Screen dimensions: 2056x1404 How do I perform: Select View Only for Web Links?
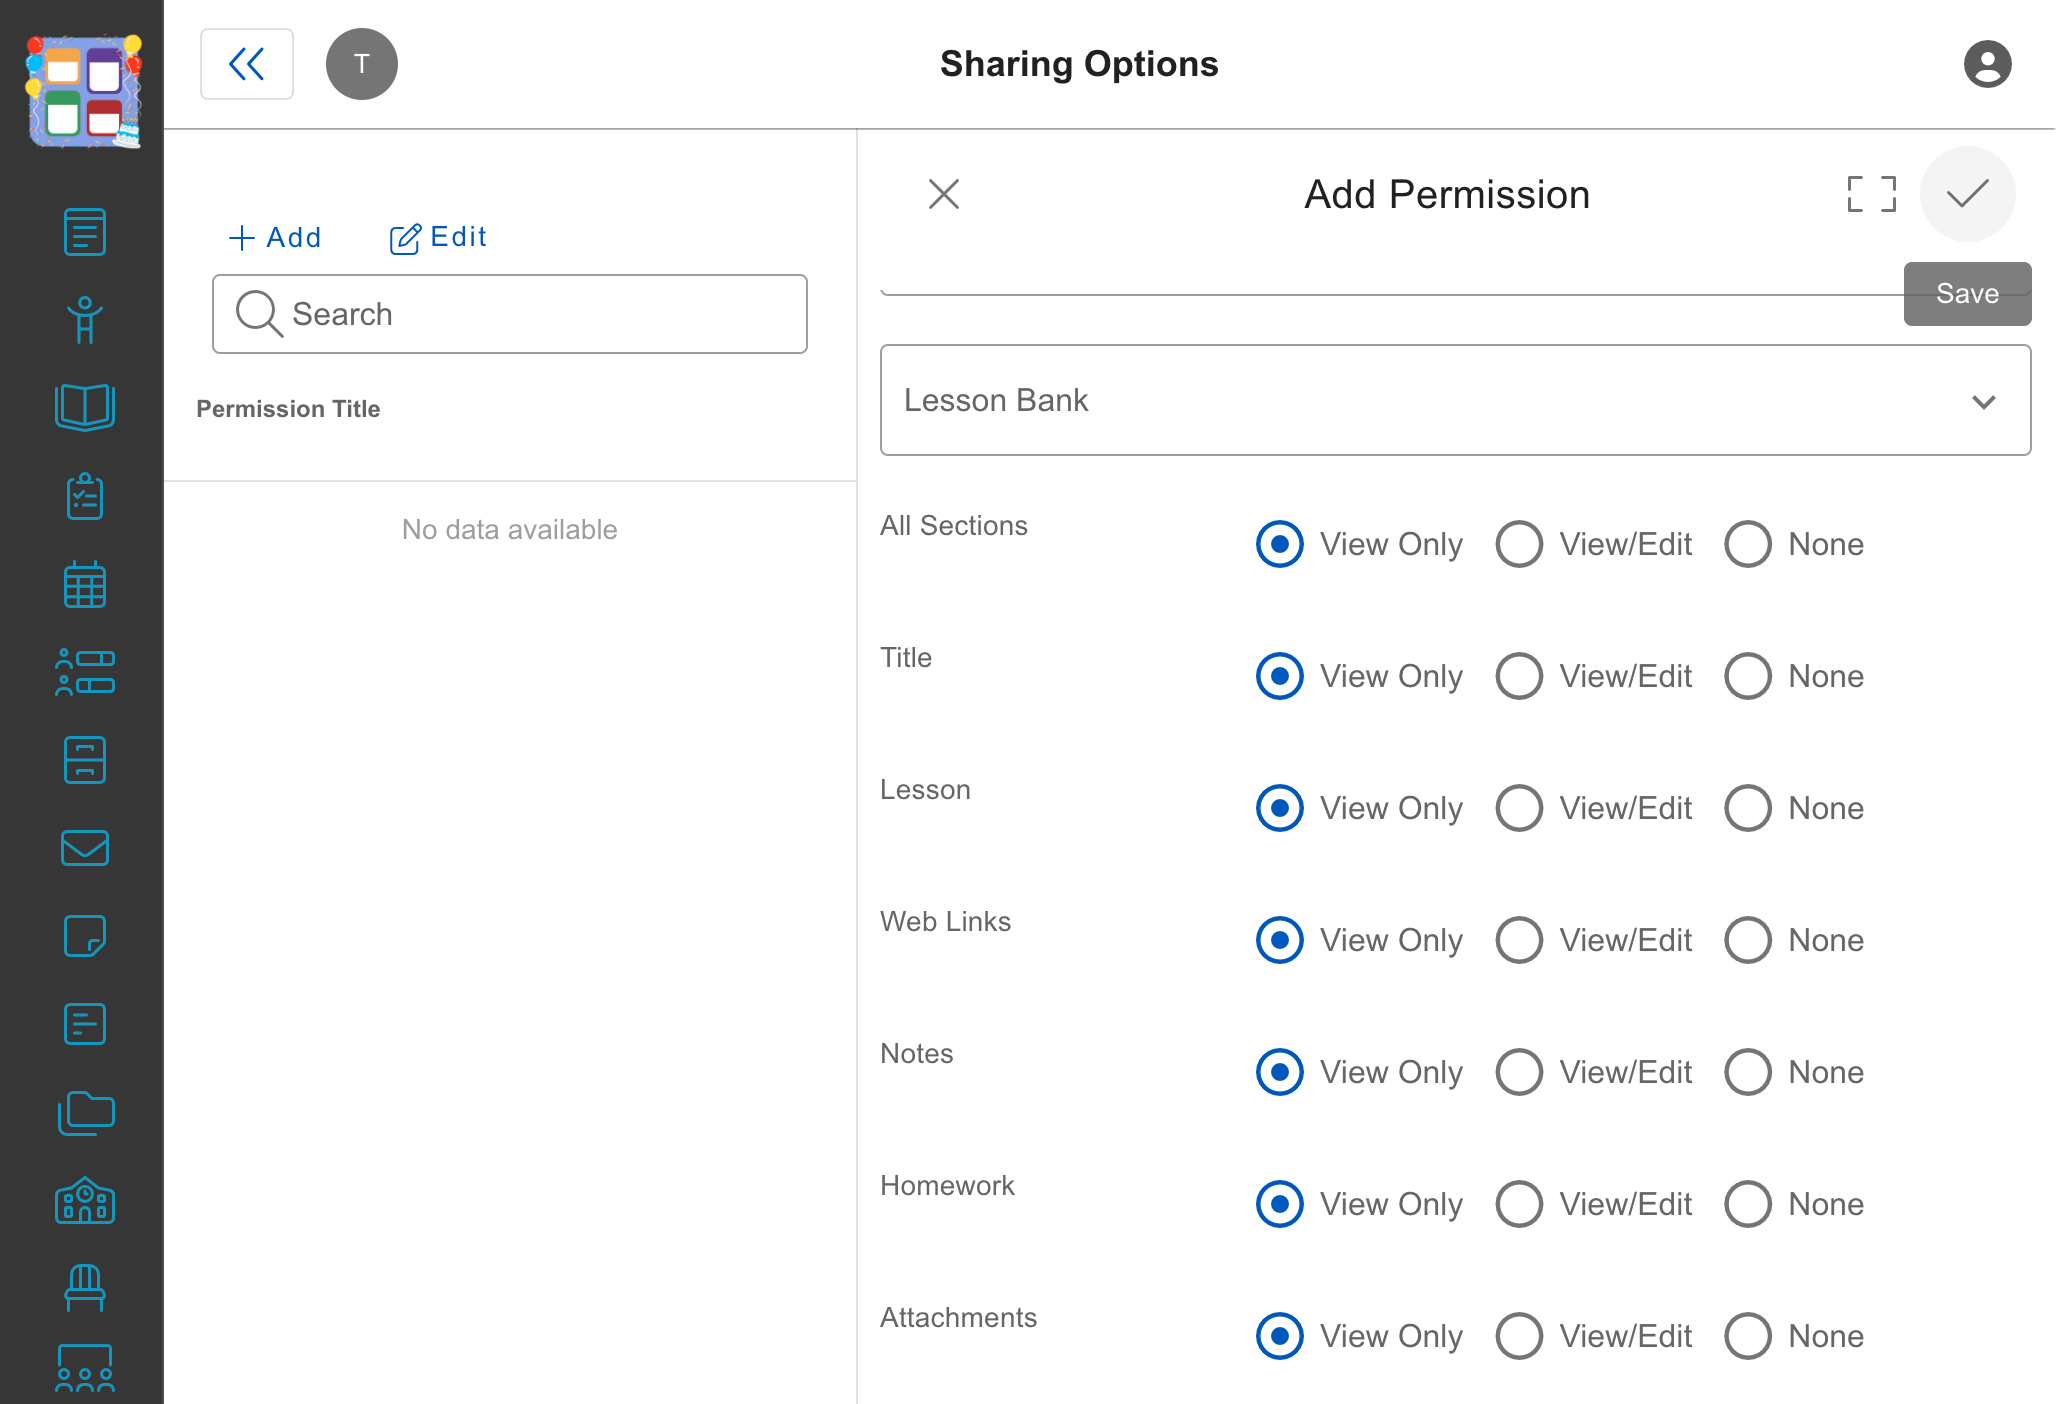coord(1280,940)
